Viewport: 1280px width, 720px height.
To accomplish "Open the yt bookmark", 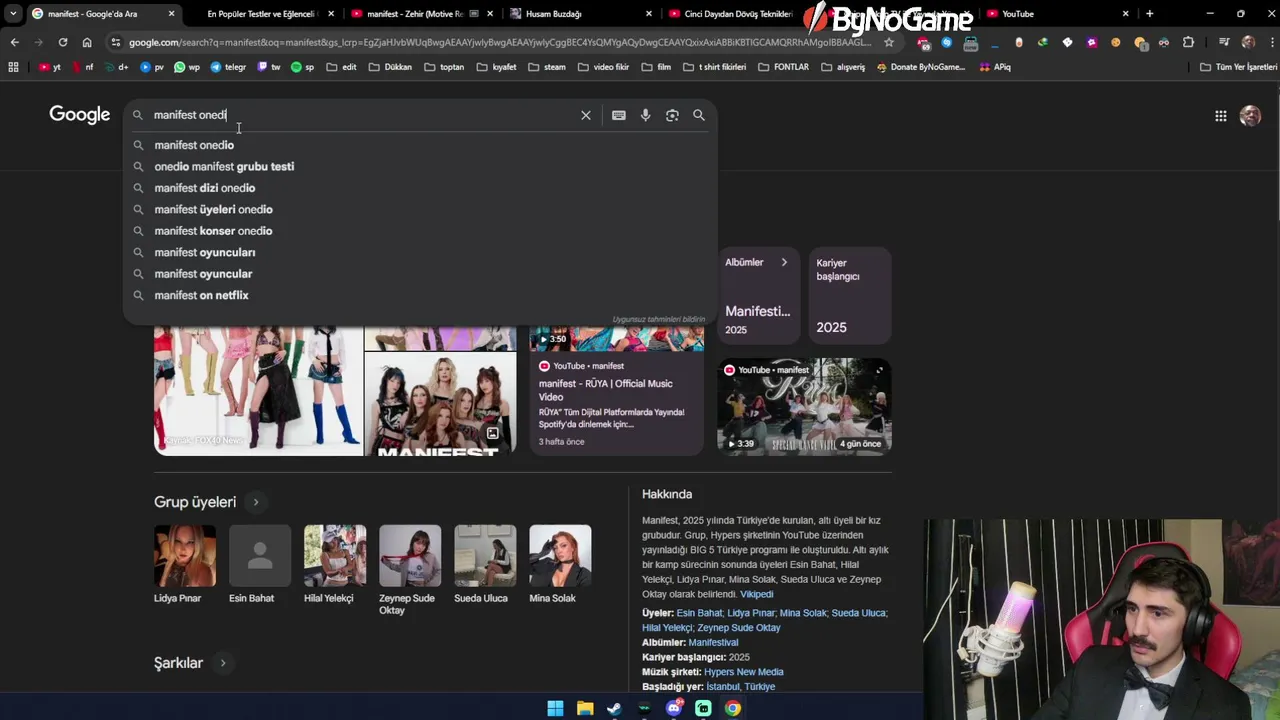I will tap(50, 67).
